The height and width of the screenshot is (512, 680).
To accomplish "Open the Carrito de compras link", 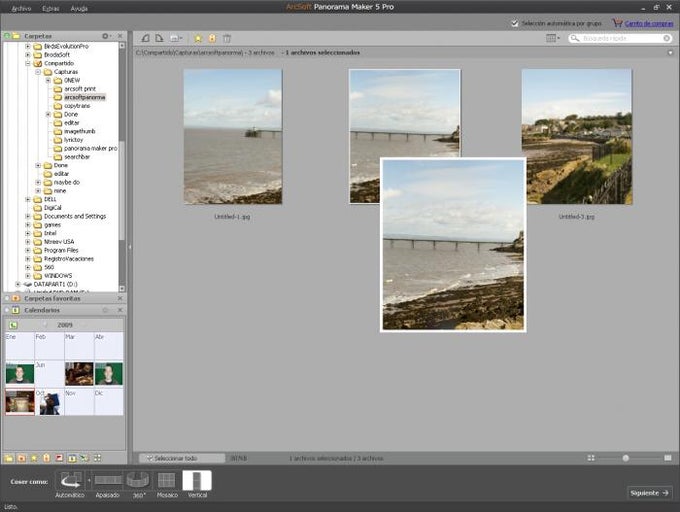I will [x=649, y=23].
